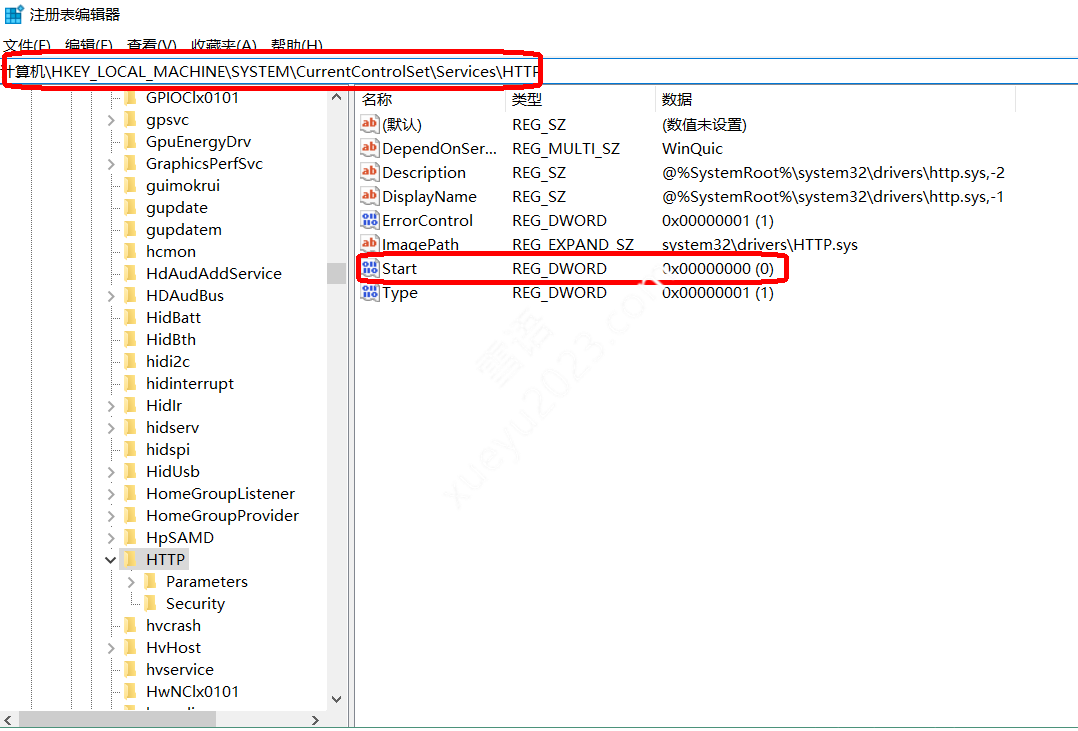Screen dimensions: 1078x731
Task: Select the Type registry value
Action: [x=400, y=293]
